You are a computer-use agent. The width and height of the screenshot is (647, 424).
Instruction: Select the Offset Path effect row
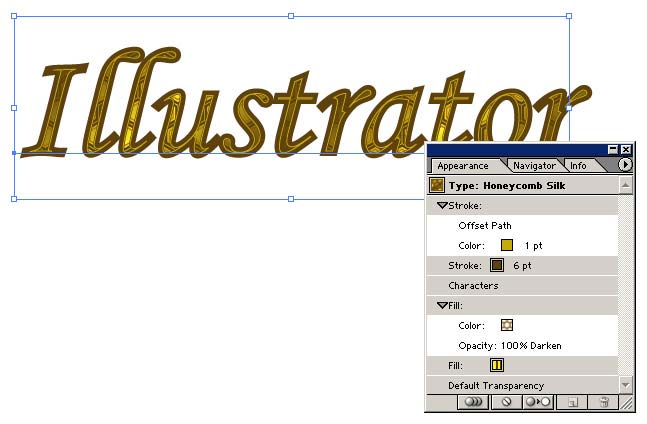522,226
